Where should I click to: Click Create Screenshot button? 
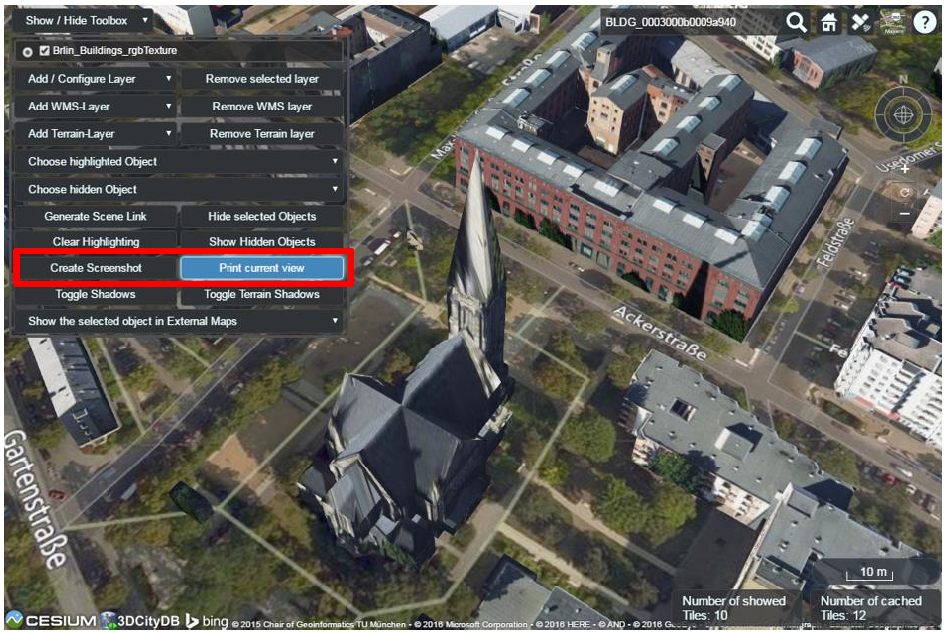tap(96, 268)
